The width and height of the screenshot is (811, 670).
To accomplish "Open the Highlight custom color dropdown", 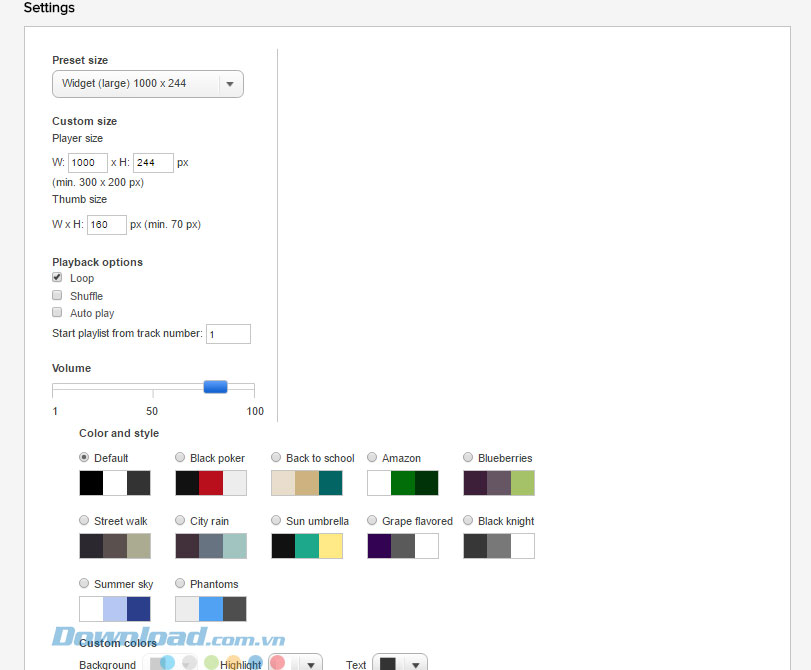I will pyautogui.click(x=310, y=665).
